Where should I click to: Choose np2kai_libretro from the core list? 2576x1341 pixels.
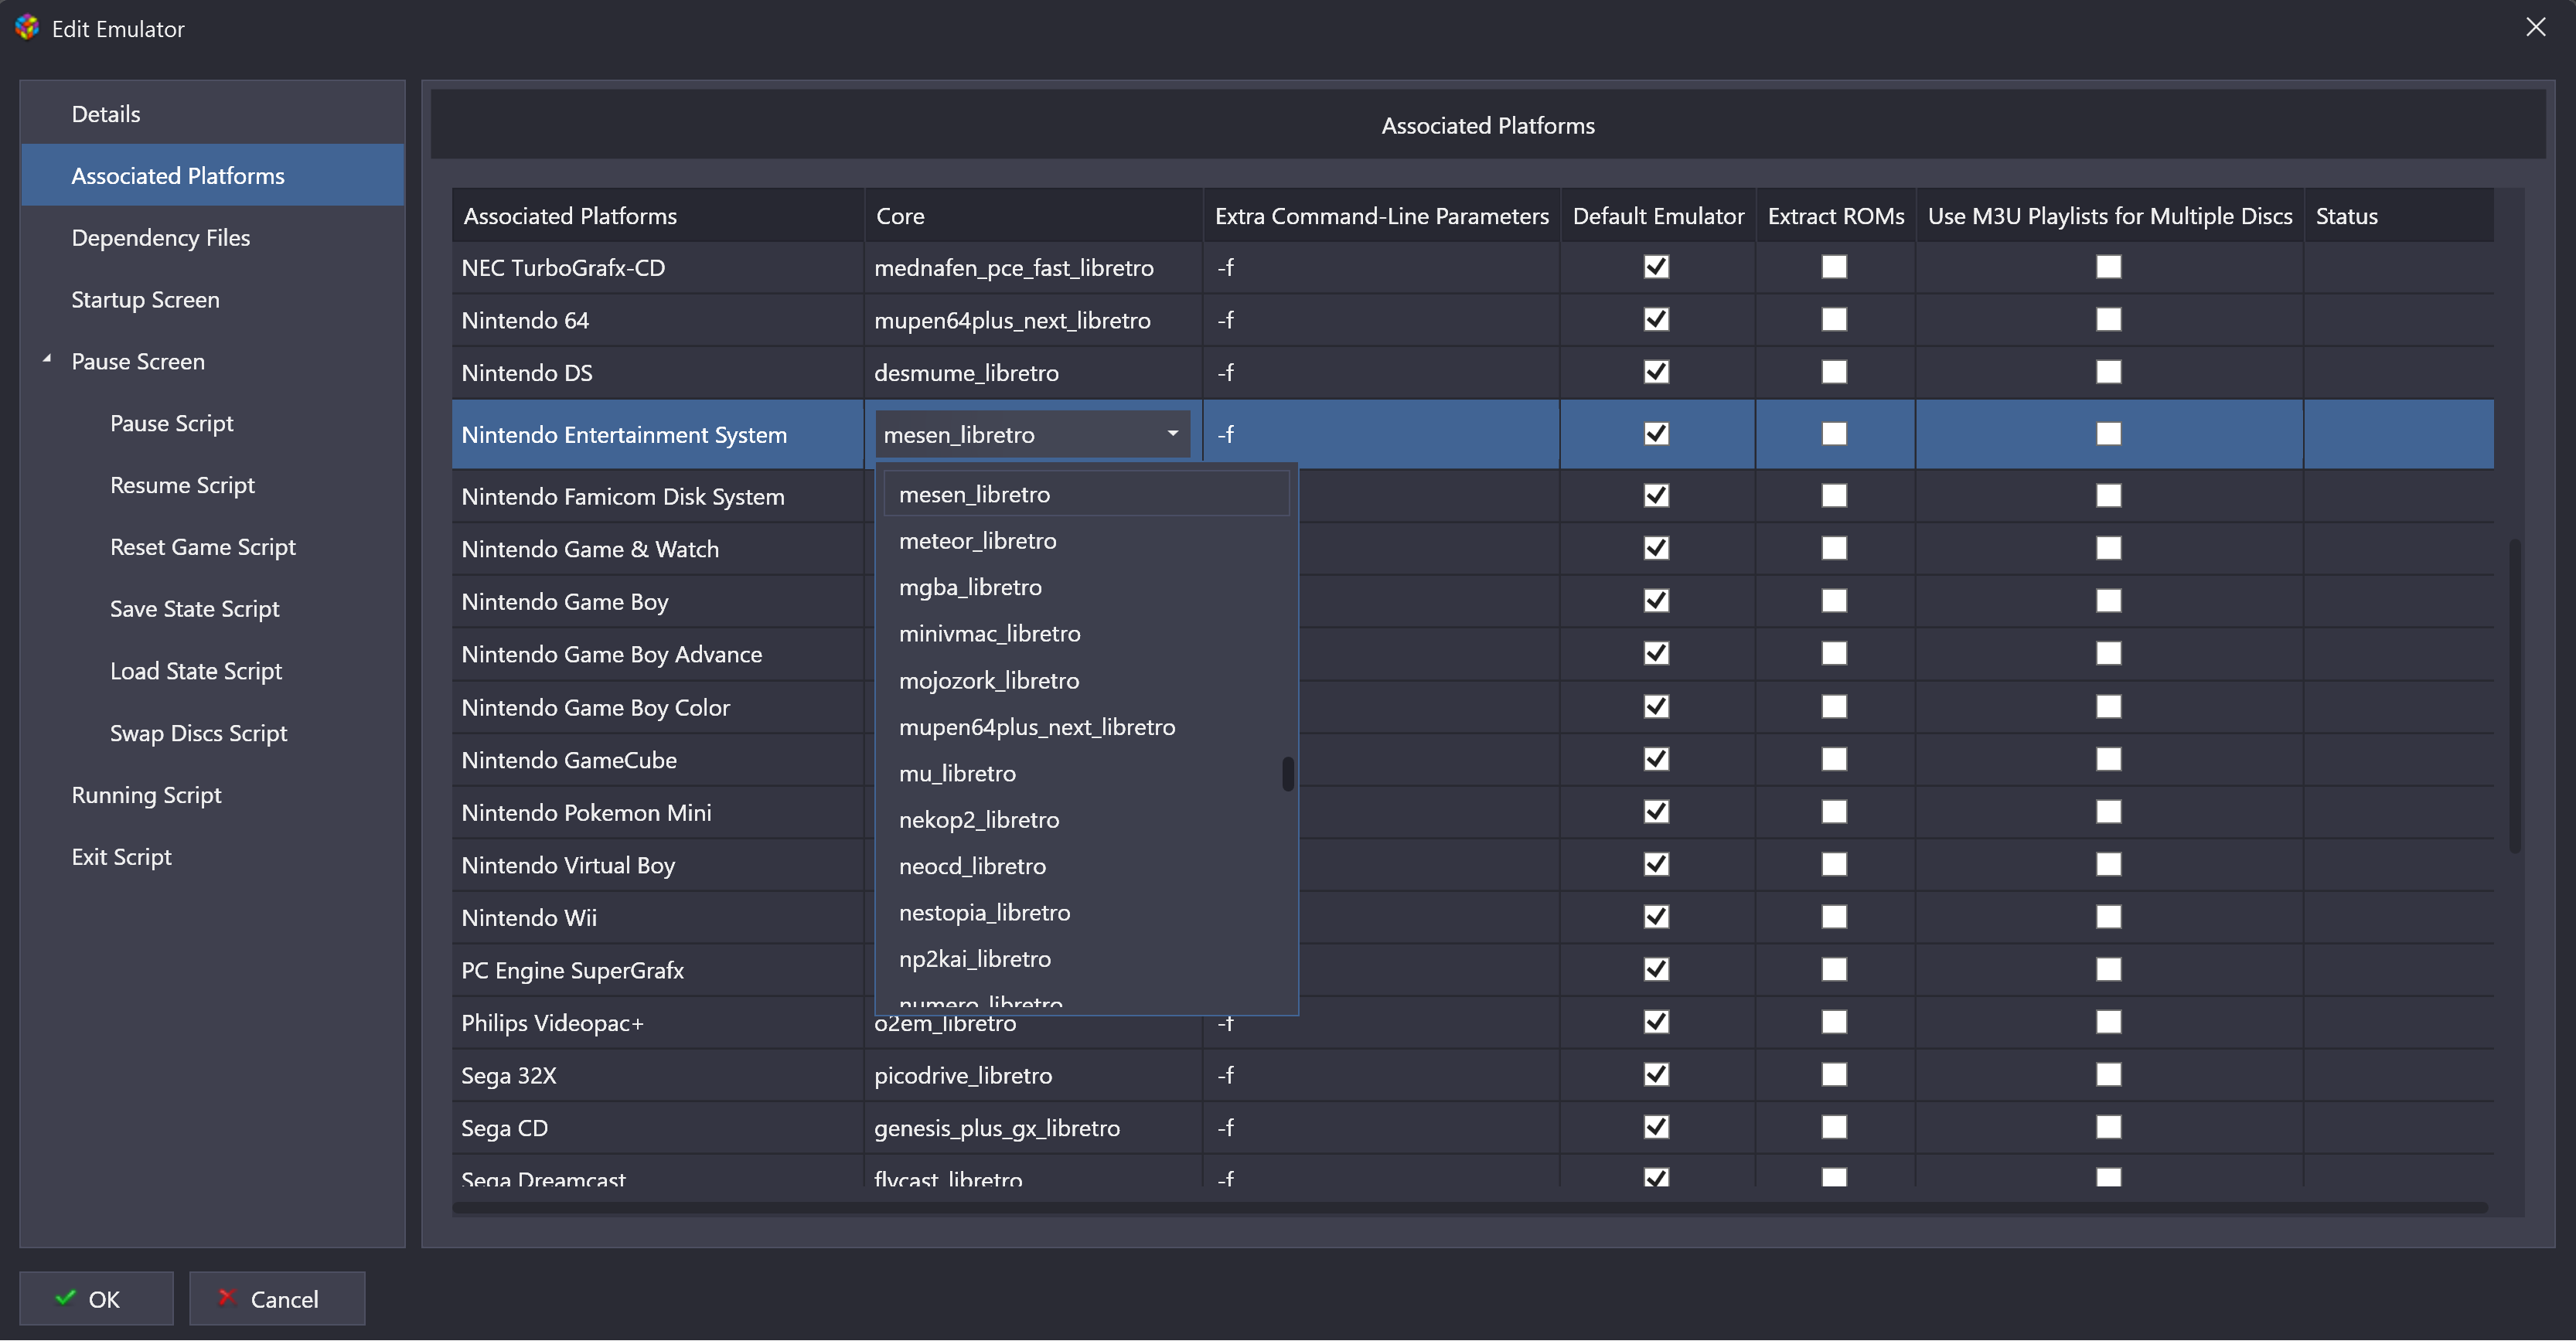coord(1087,959)
